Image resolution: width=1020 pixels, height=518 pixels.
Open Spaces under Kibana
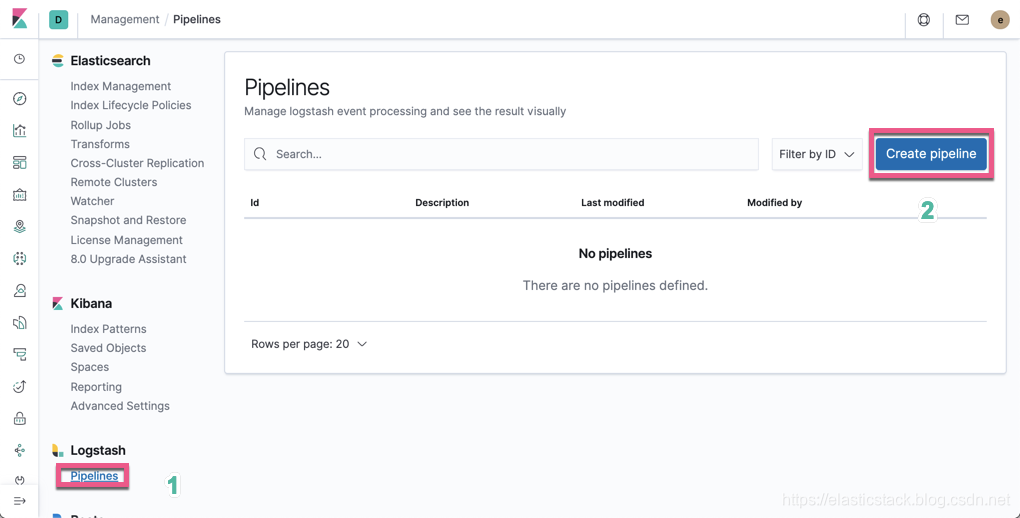[90, 367]
